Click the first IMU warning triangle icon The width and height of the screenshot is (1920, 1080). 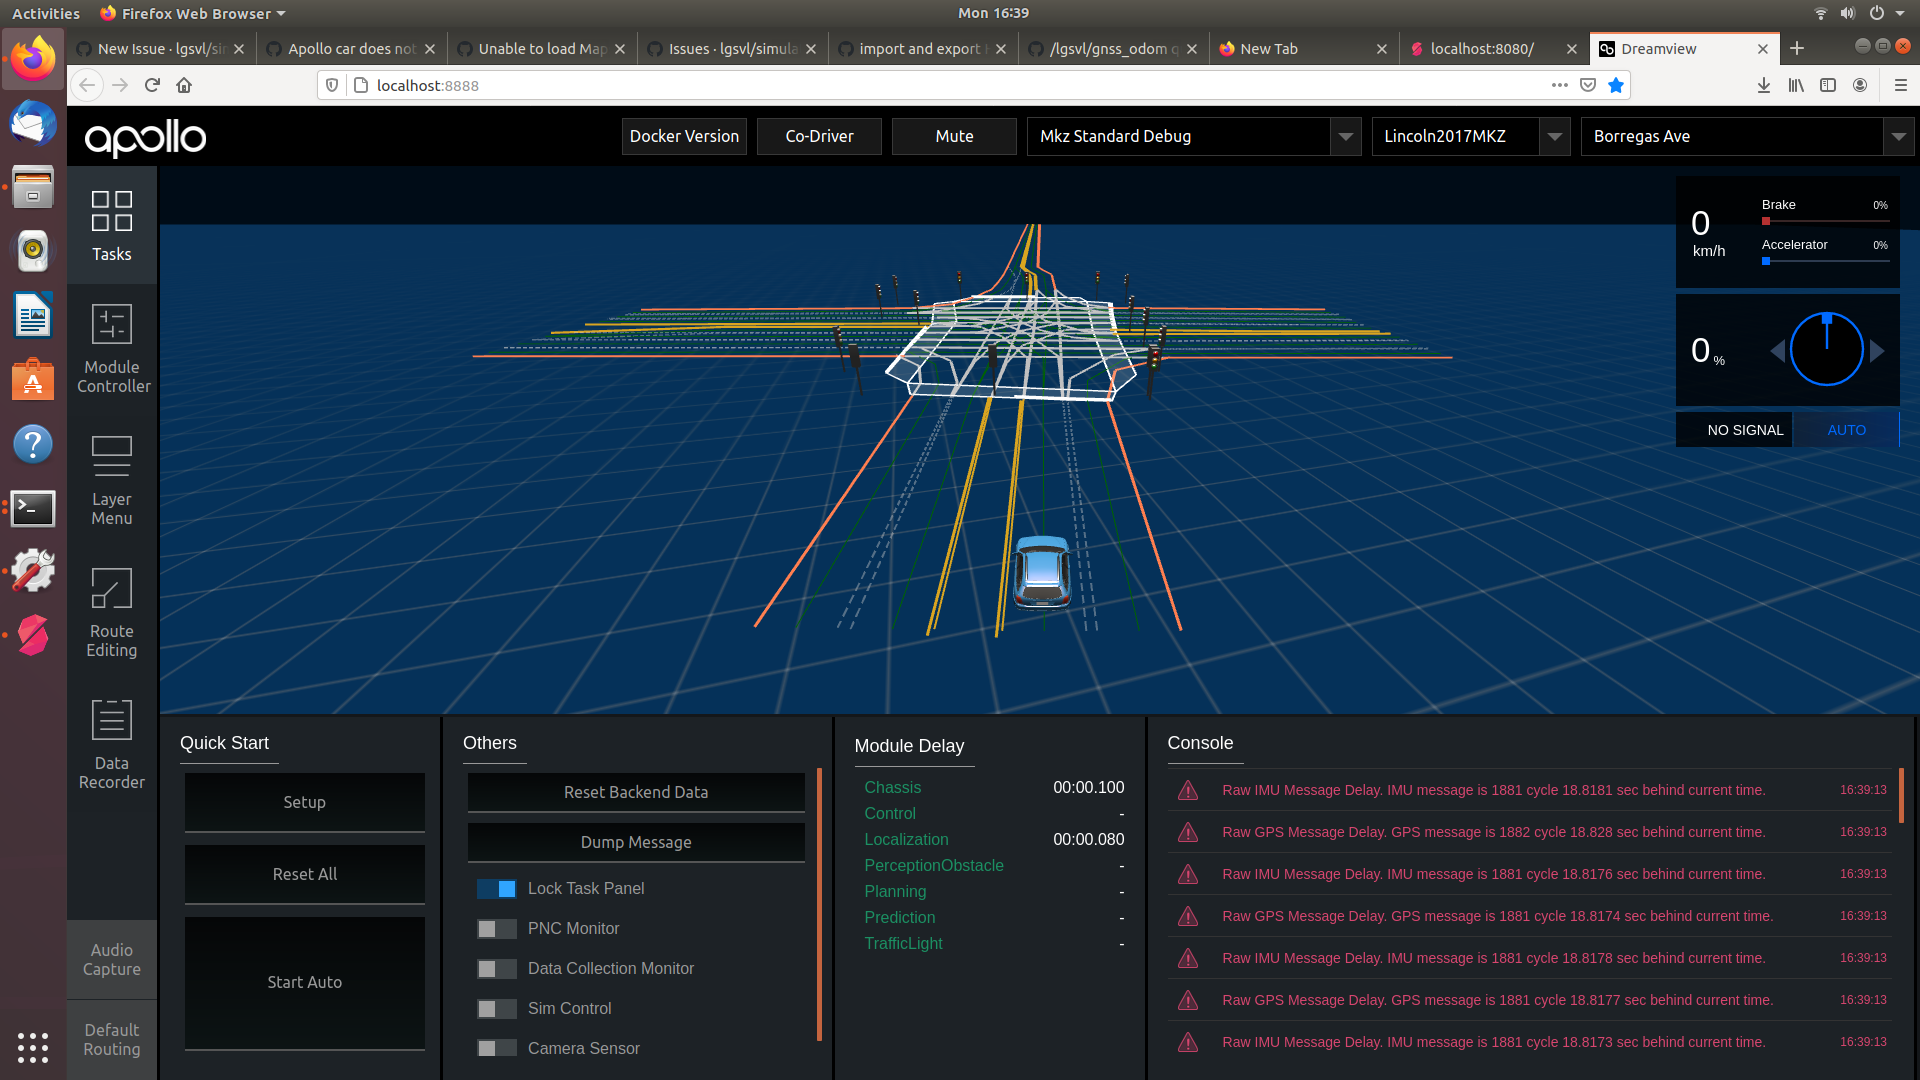point(1188,790)
